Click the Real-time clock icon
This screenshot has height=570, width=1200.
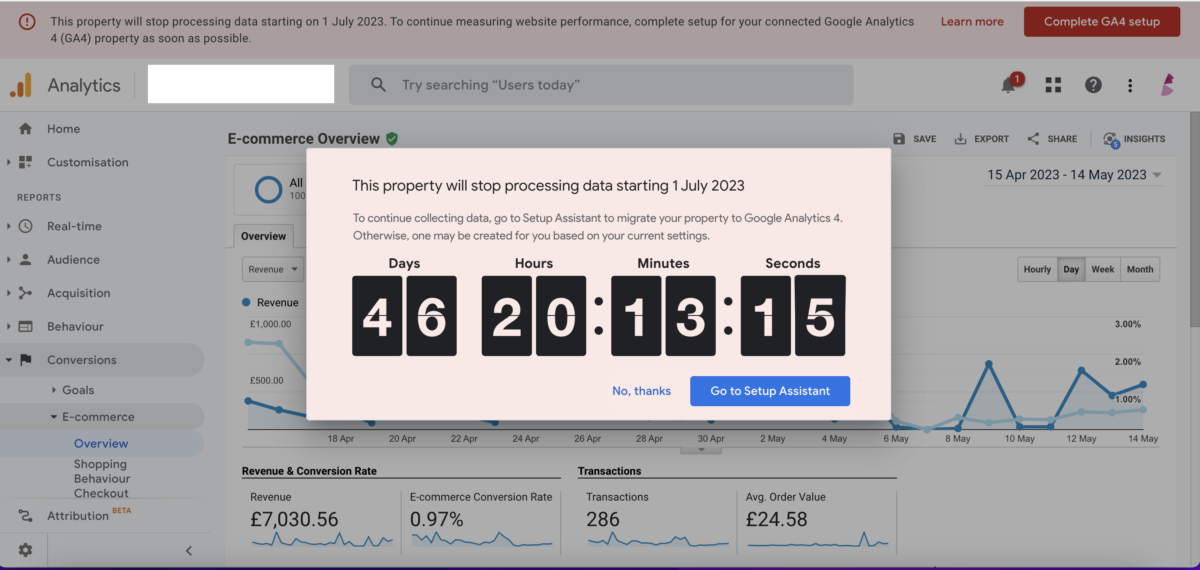tap(25, 226)
